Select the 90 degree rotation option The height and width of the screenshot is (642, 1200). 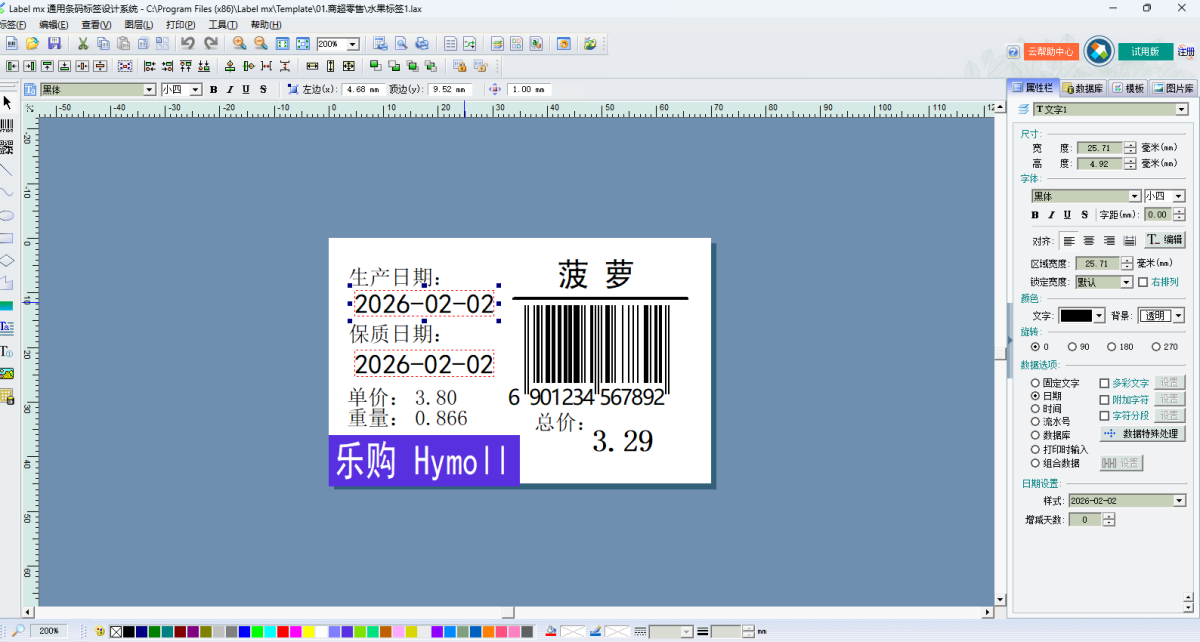(1073, 347)
